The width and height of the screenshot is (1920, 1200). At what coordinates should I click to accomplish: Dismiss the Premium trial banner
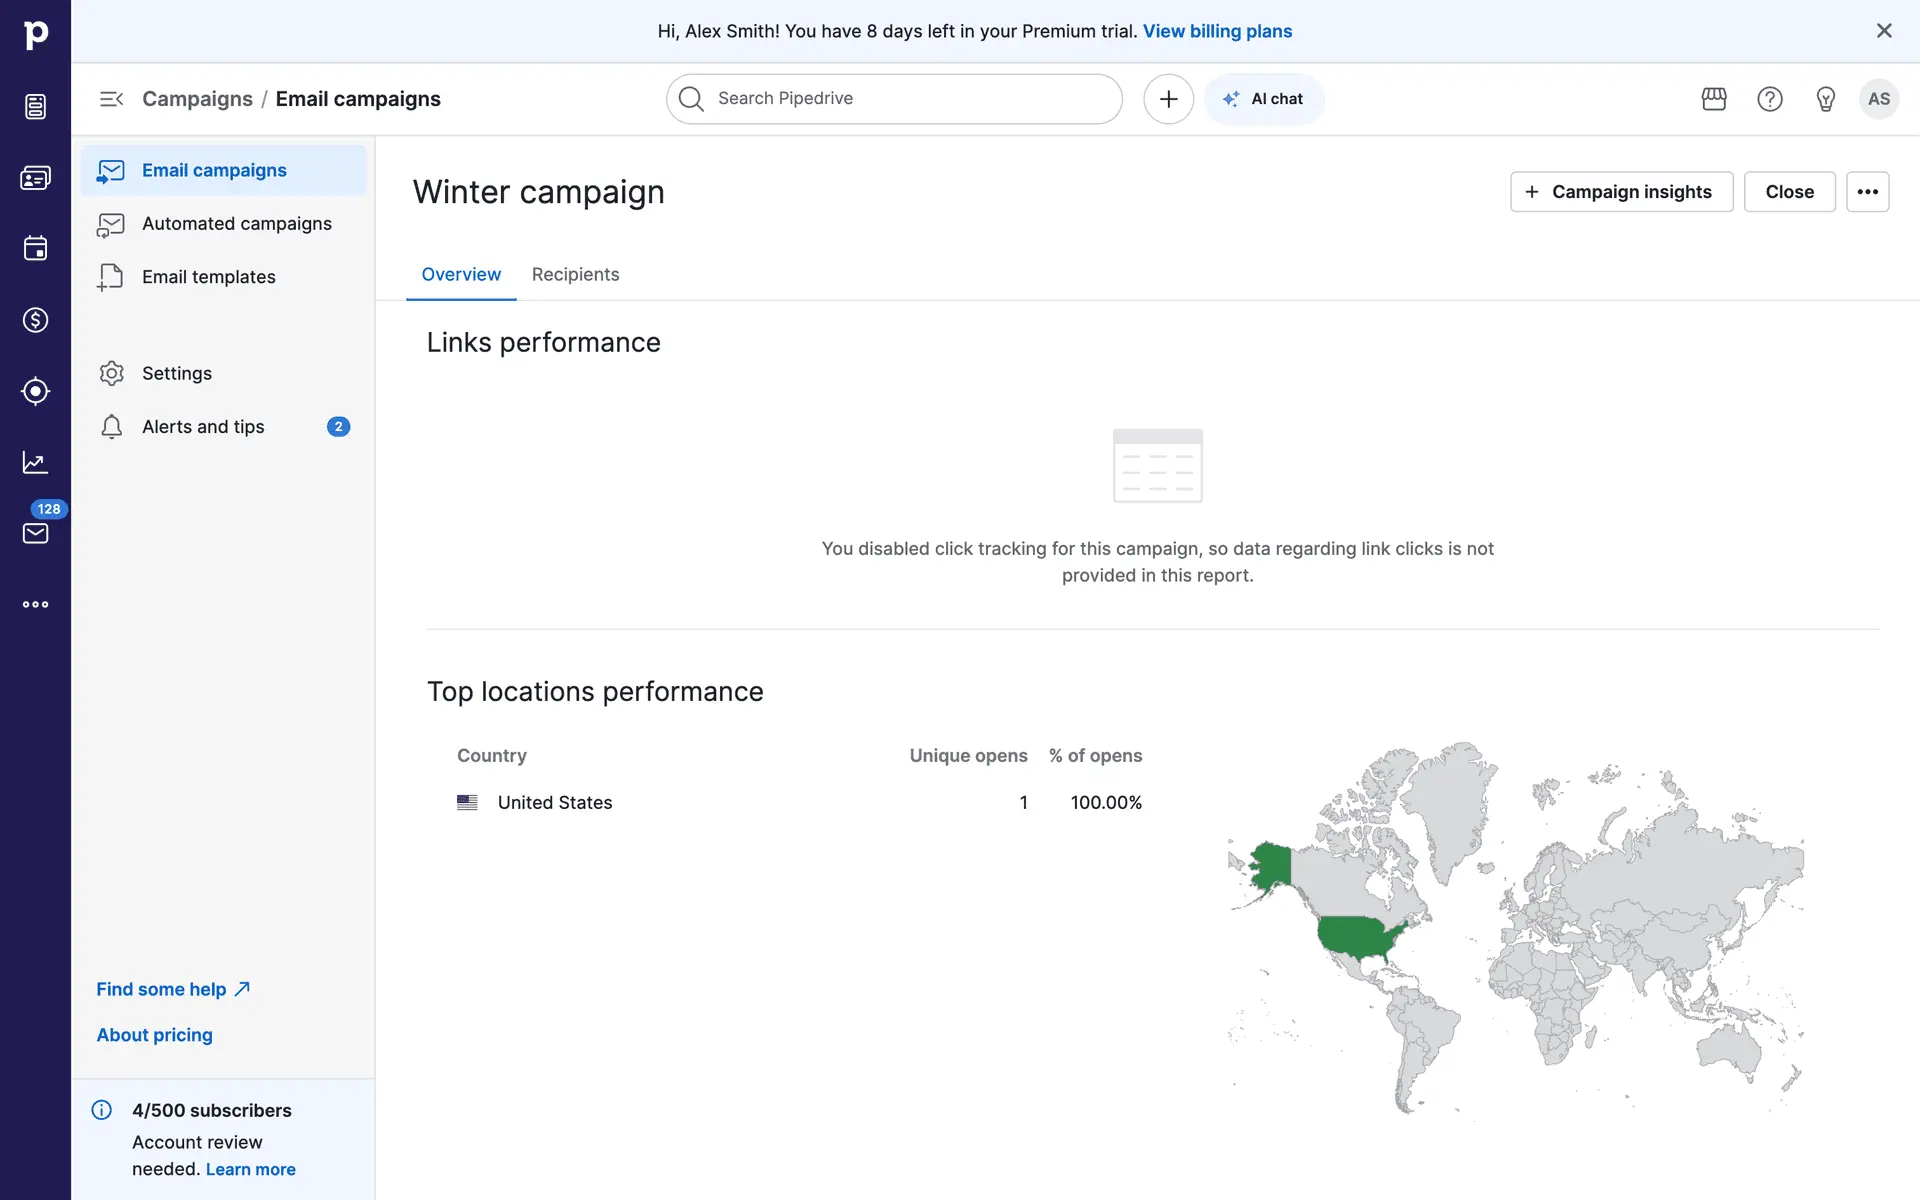click(1884, 31)
